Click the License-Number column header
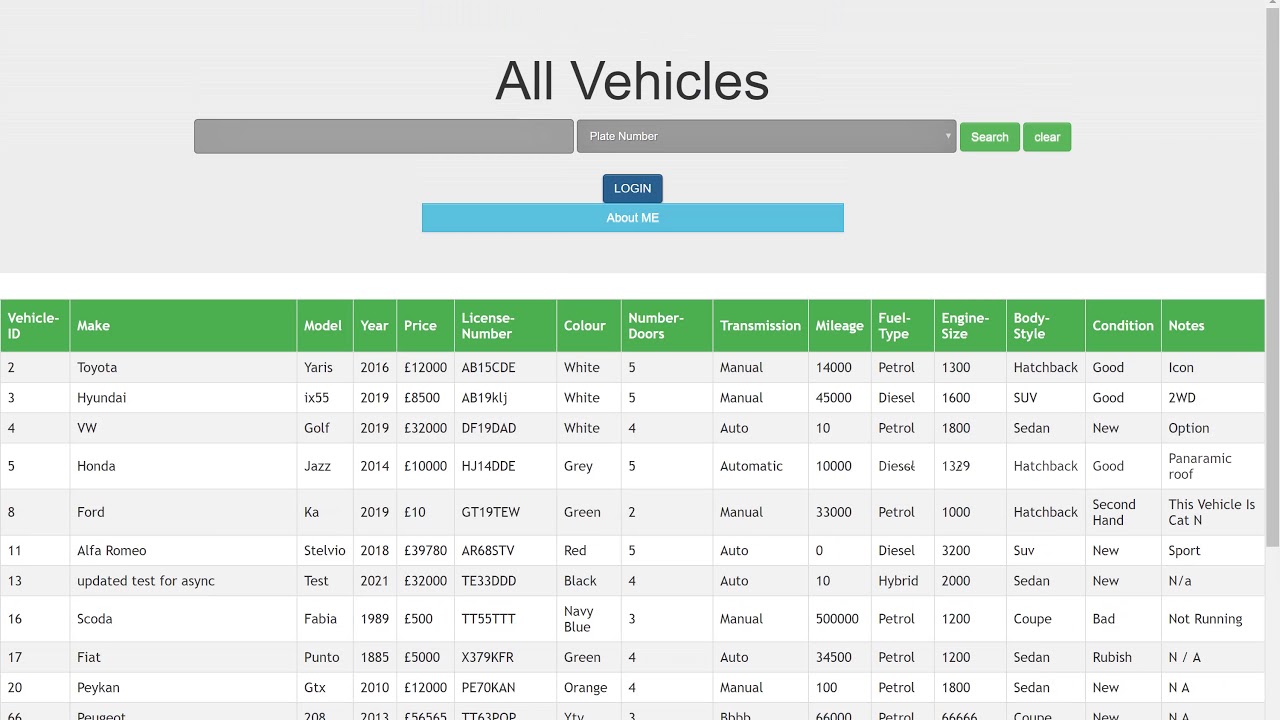The width and height of the screenshot is (1280, 720). (x=505, y=326)
